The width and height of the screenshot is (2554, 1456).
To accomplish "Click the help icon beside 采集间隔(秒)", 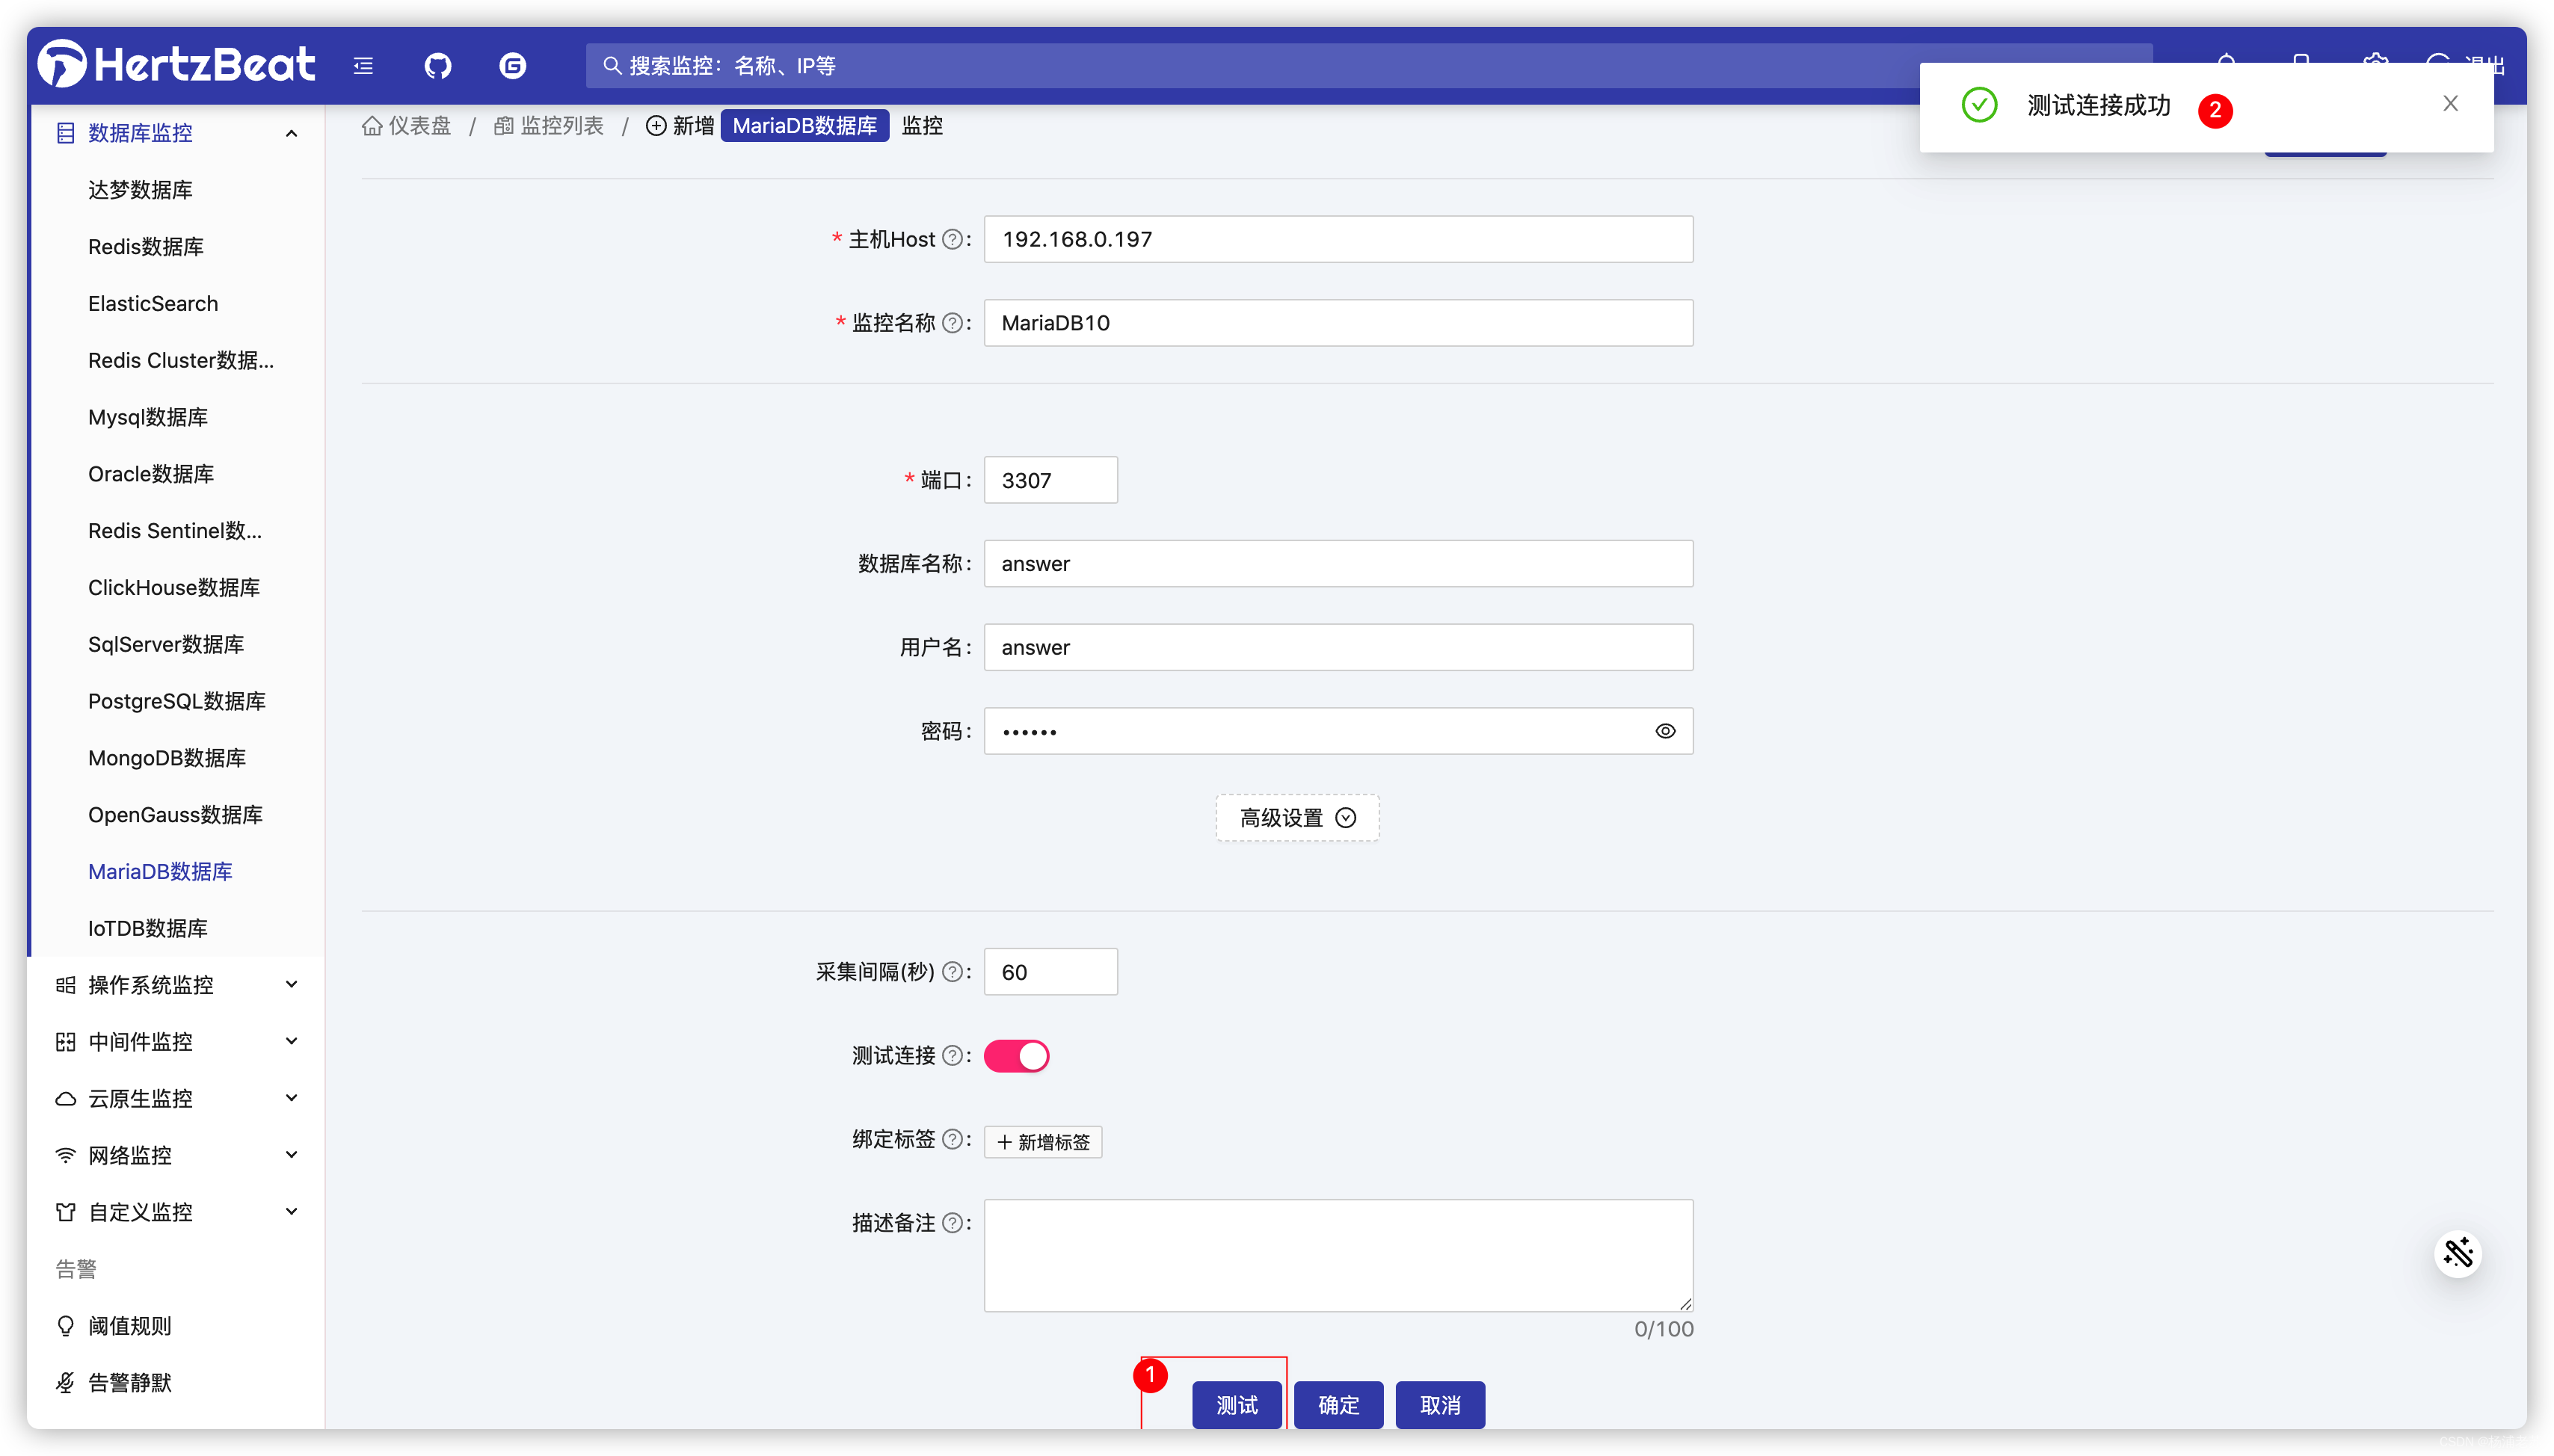I will click(953, 972).
